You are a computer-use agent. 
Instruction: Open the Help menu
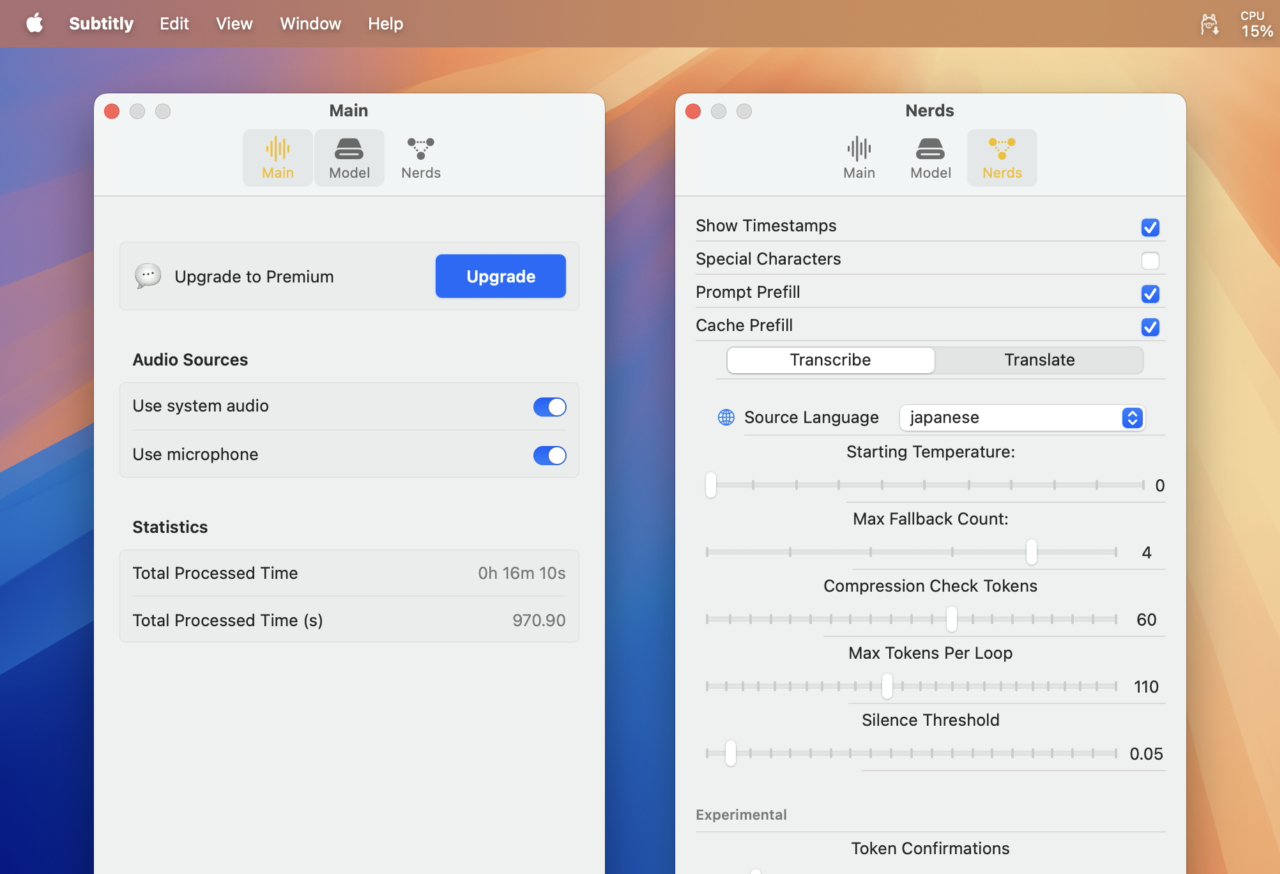pyautogui.click(x=385, y=24)
